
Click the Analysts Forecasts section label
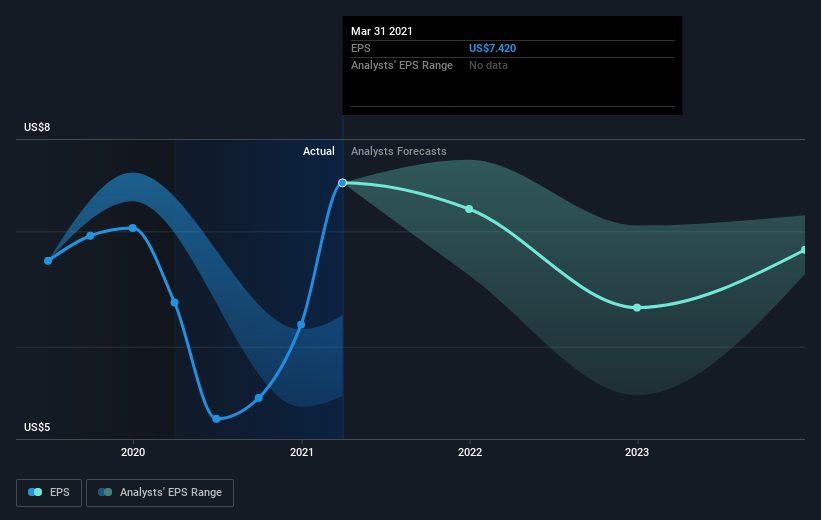point(398,151)
